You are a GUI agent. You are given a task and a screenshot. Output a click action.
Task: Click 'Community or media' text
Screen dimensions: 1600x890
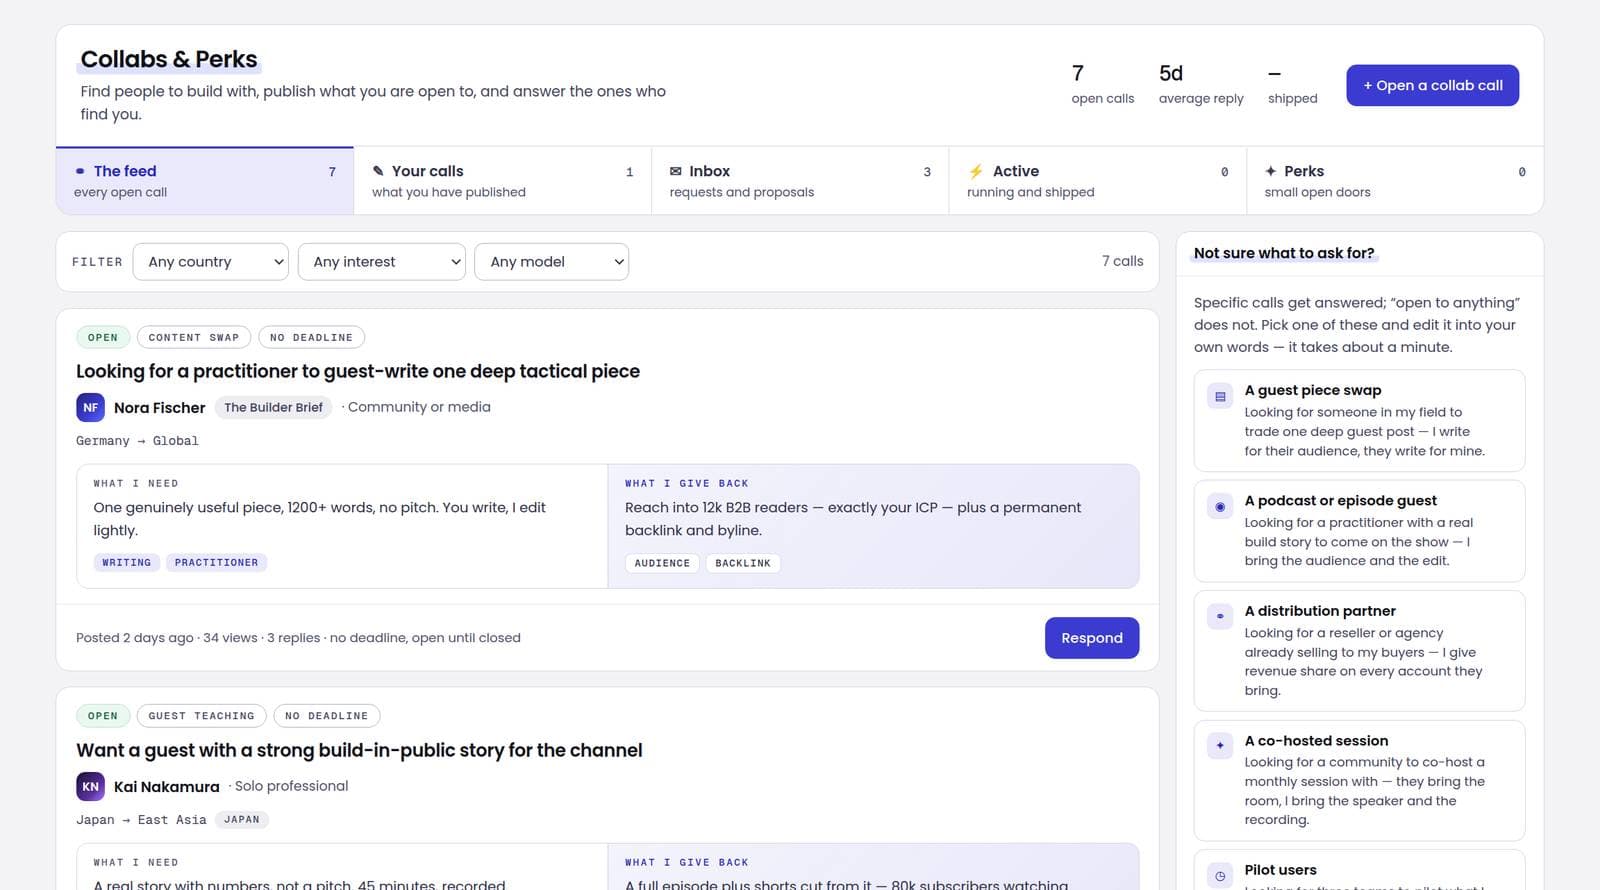click(419, 407)
